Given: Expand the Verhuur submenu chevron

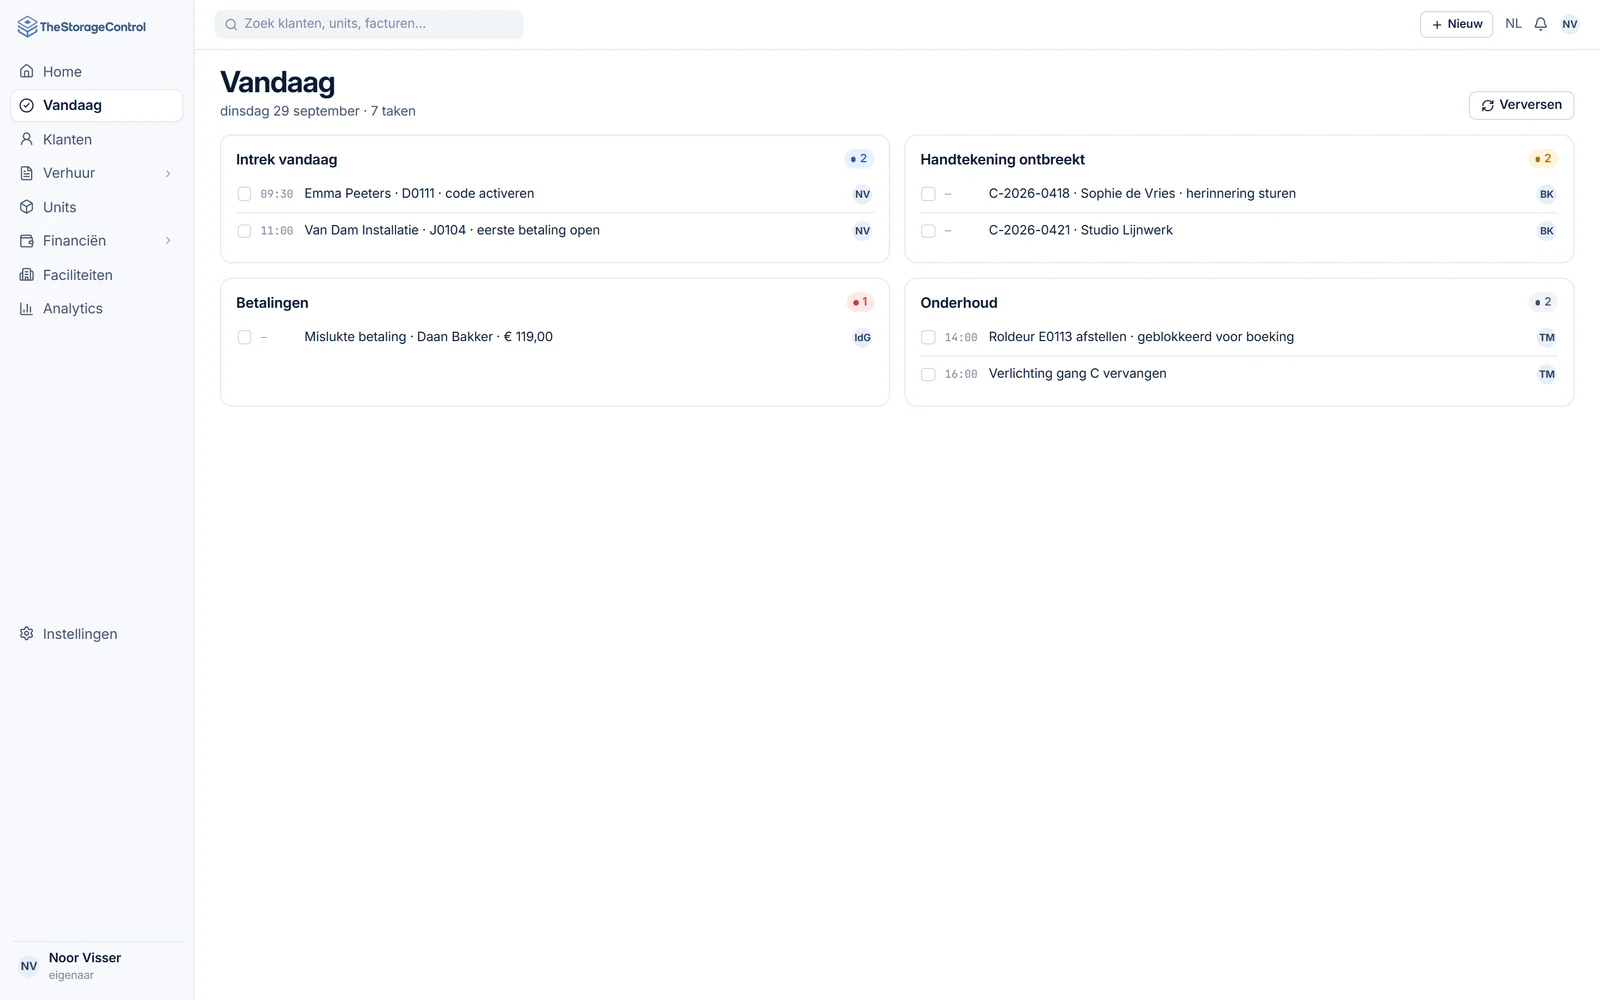Looking at the screenshot, I should (168, 174).
